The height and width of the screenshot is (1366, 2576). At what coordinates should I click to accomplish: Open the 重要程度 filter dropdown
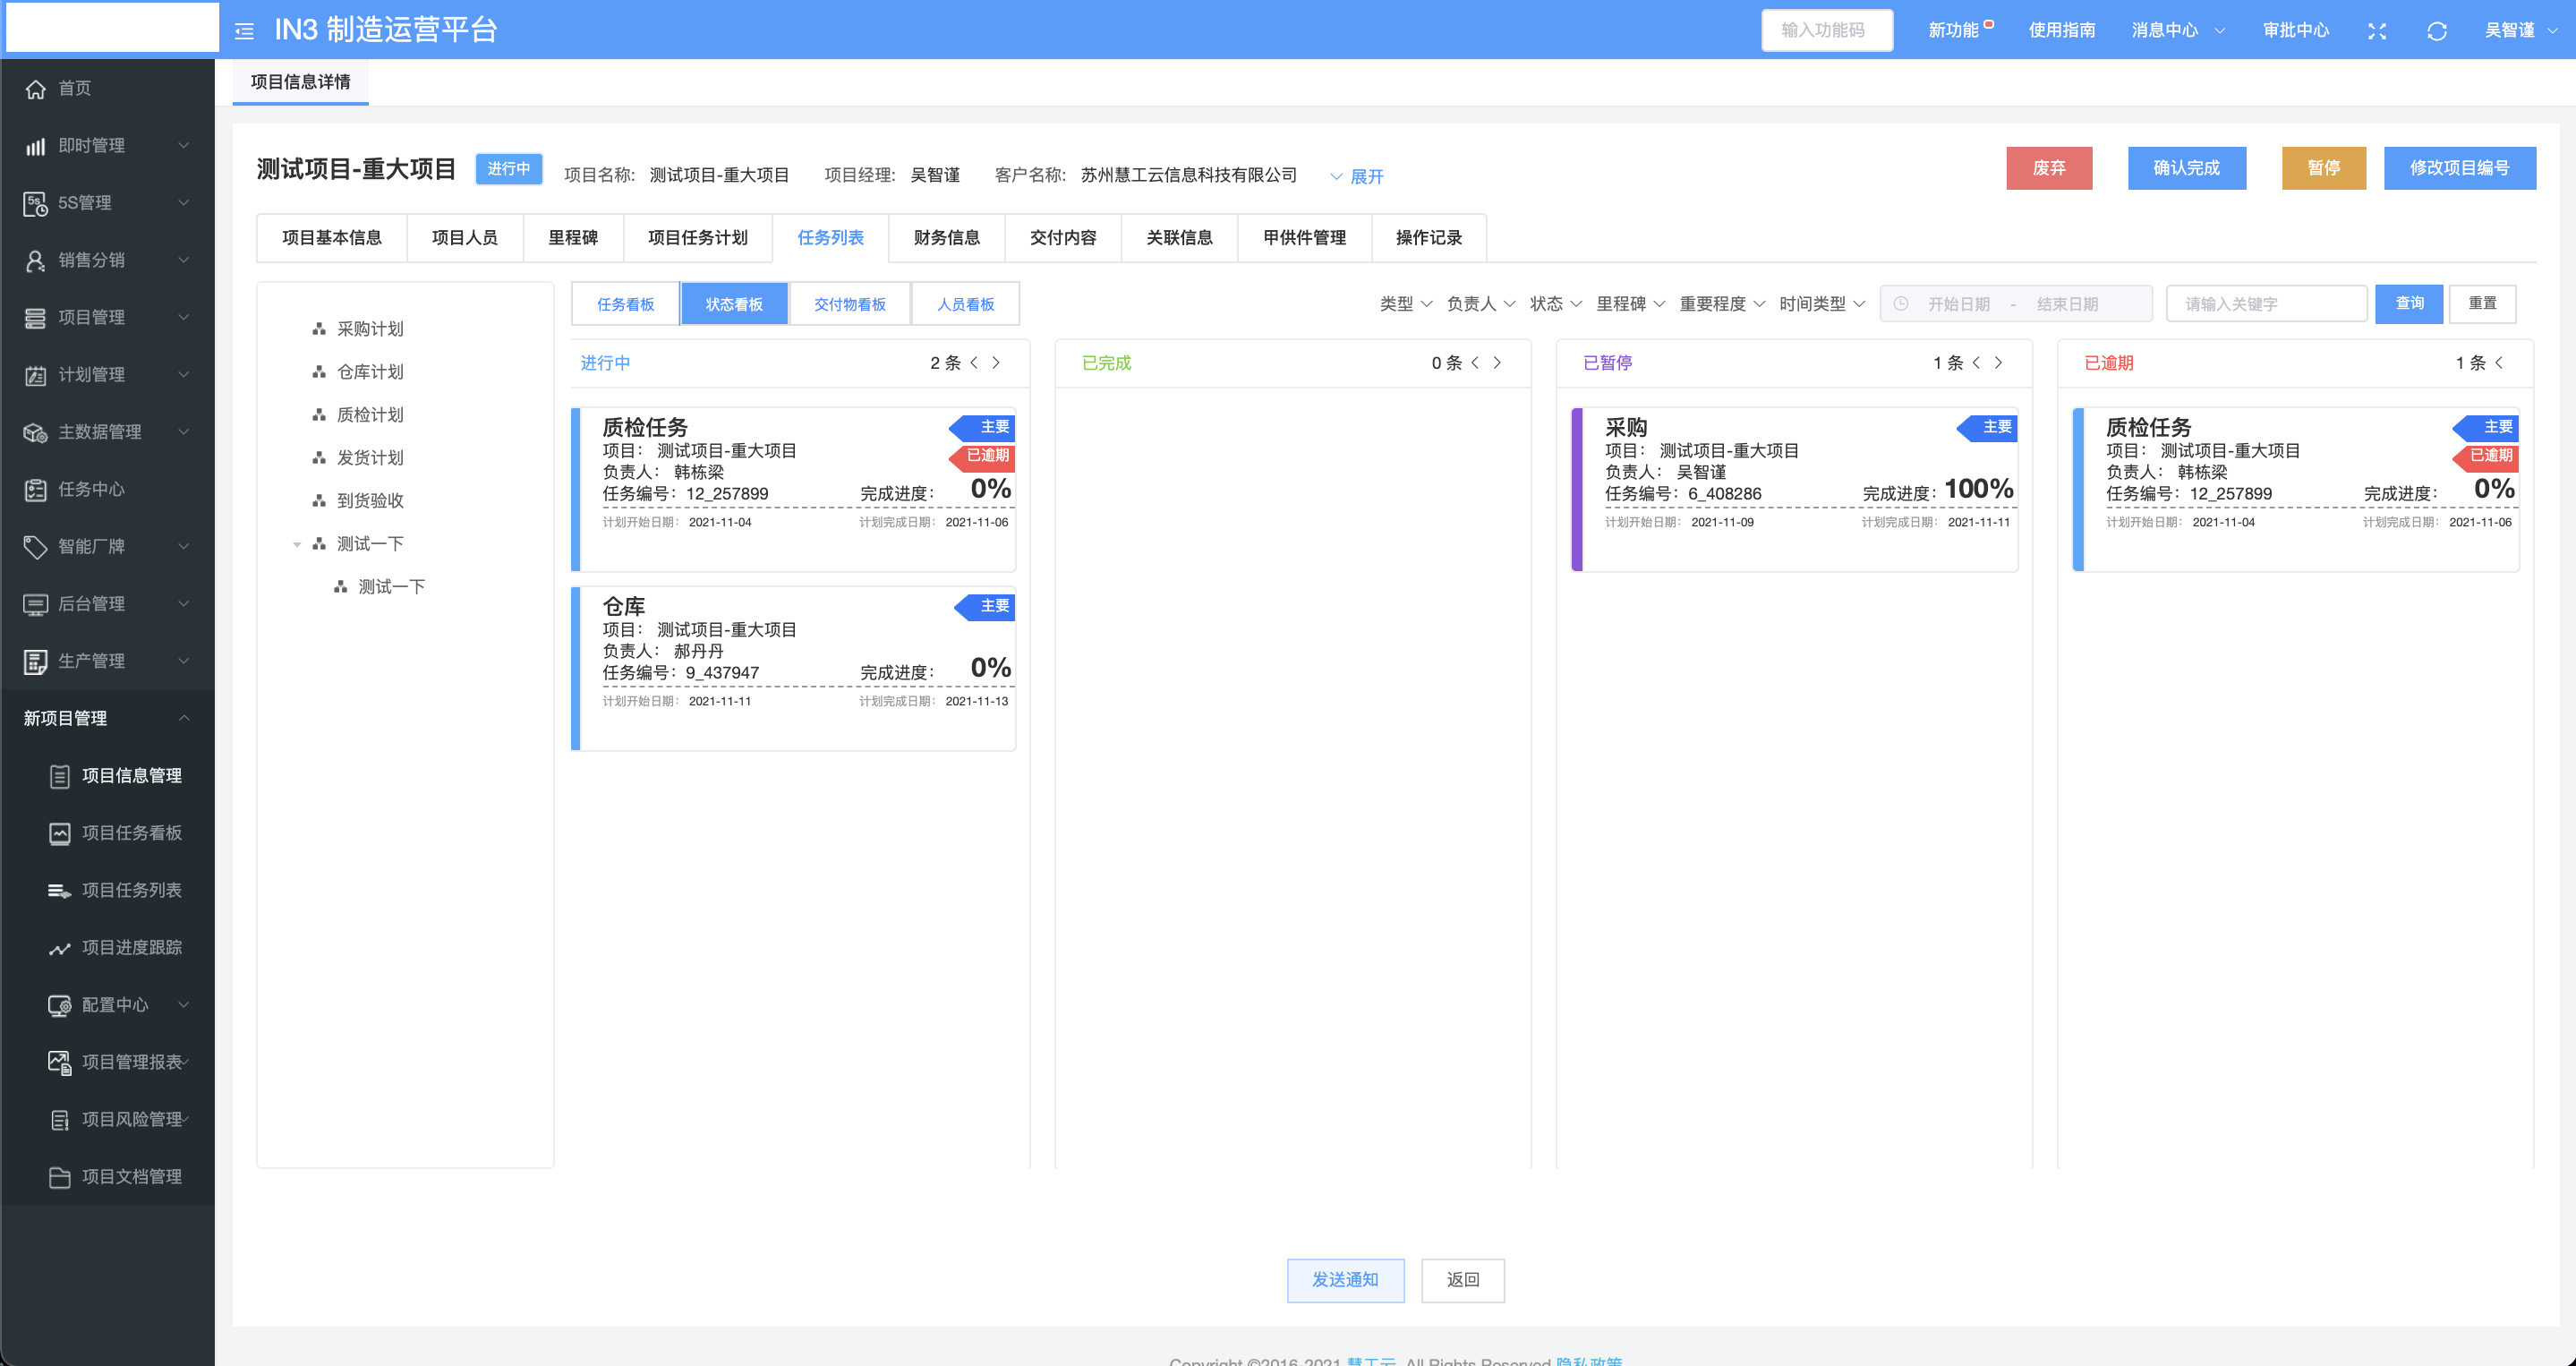1721,304
